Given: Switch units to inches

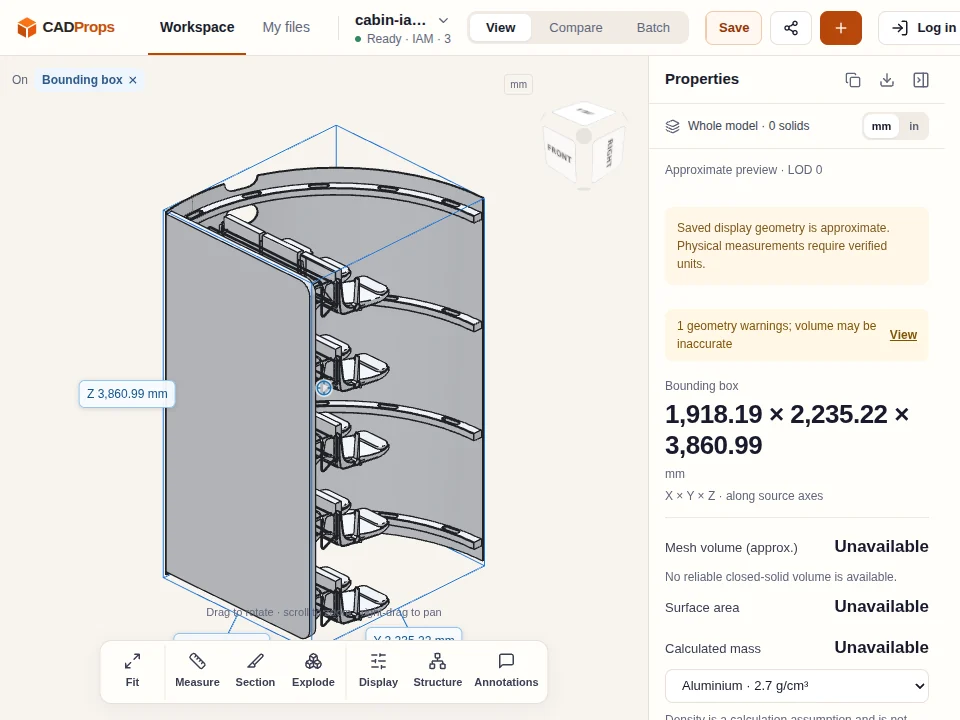Looking at the screenshot, I should click(x=913, y=126).
